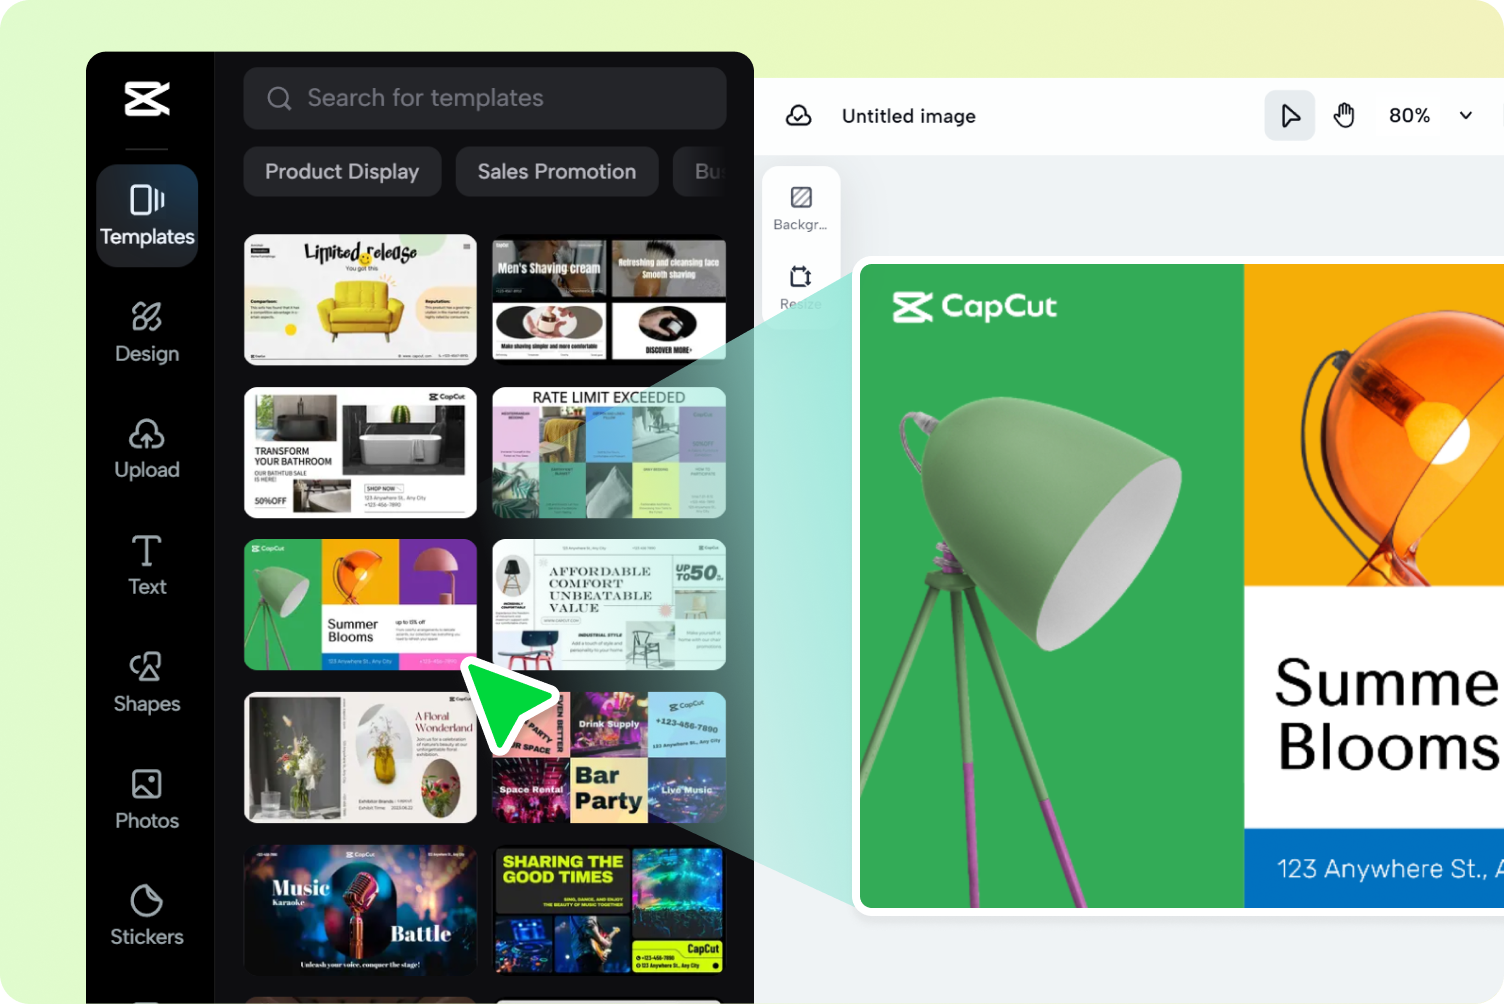Select the CapCut logo on the canvas

click(x=974, y=307)
